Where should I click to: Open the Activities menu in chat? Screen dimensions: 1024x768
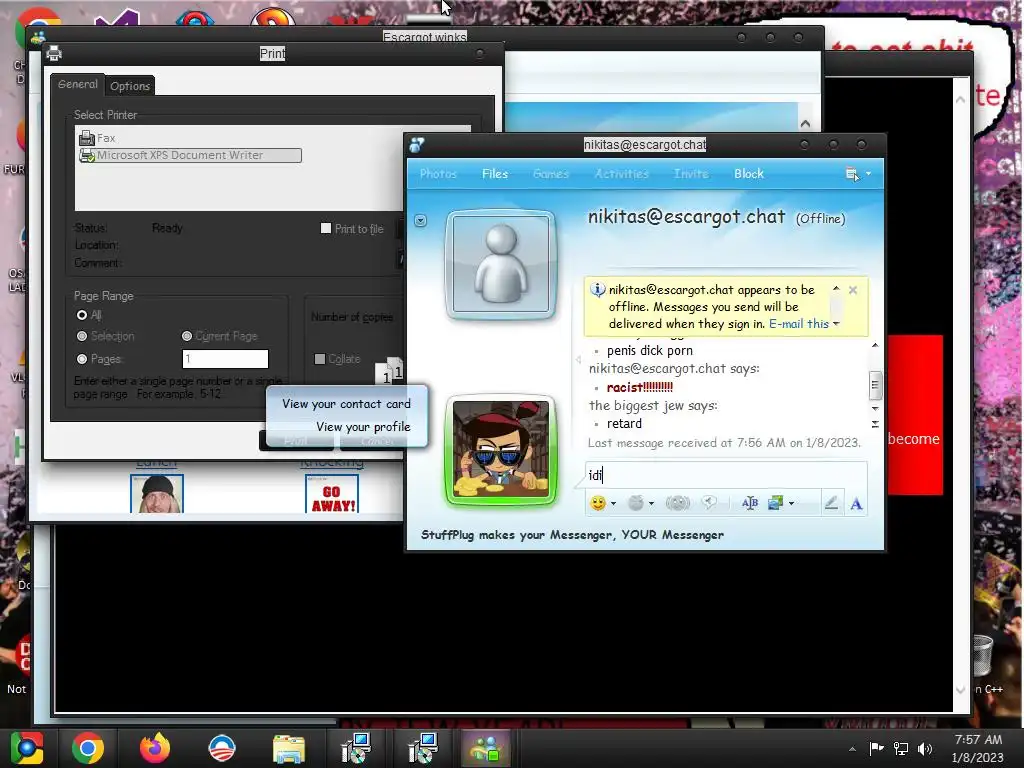[621, 174]
